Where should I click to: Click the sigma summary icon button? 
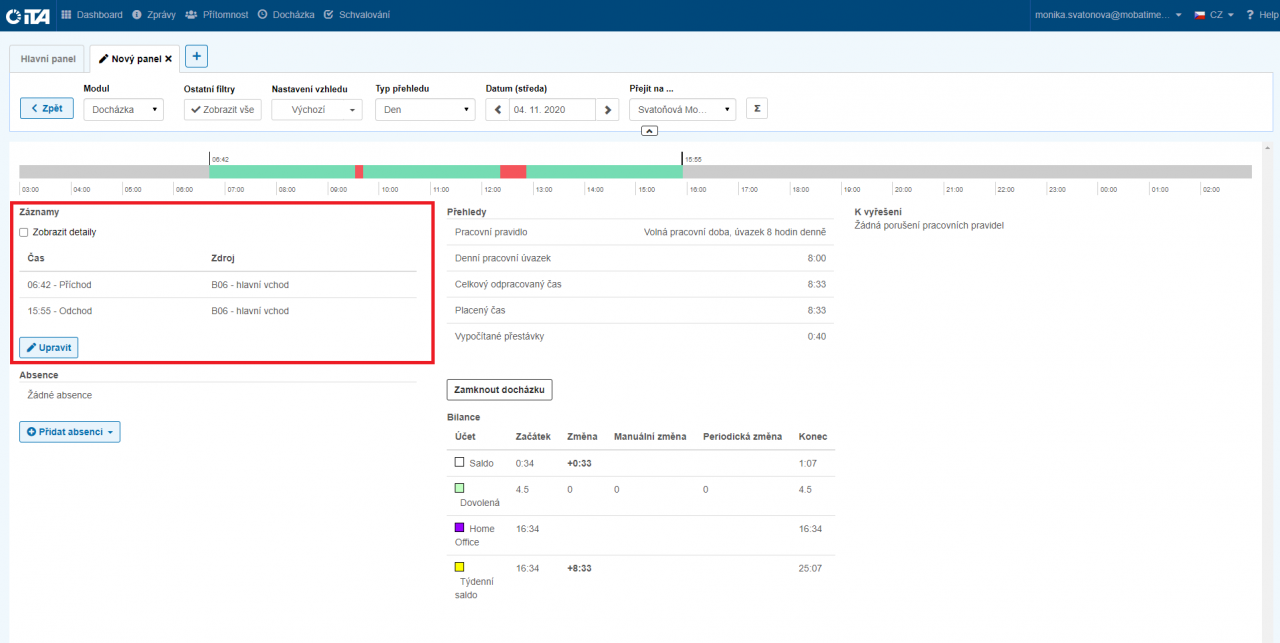click(x=756, y=108)
